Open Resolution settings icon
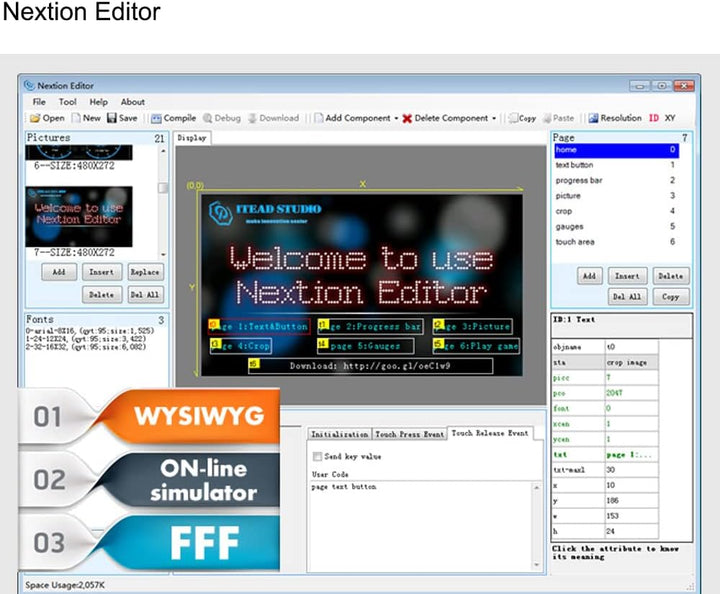The image size is (720, 594). 593,118
